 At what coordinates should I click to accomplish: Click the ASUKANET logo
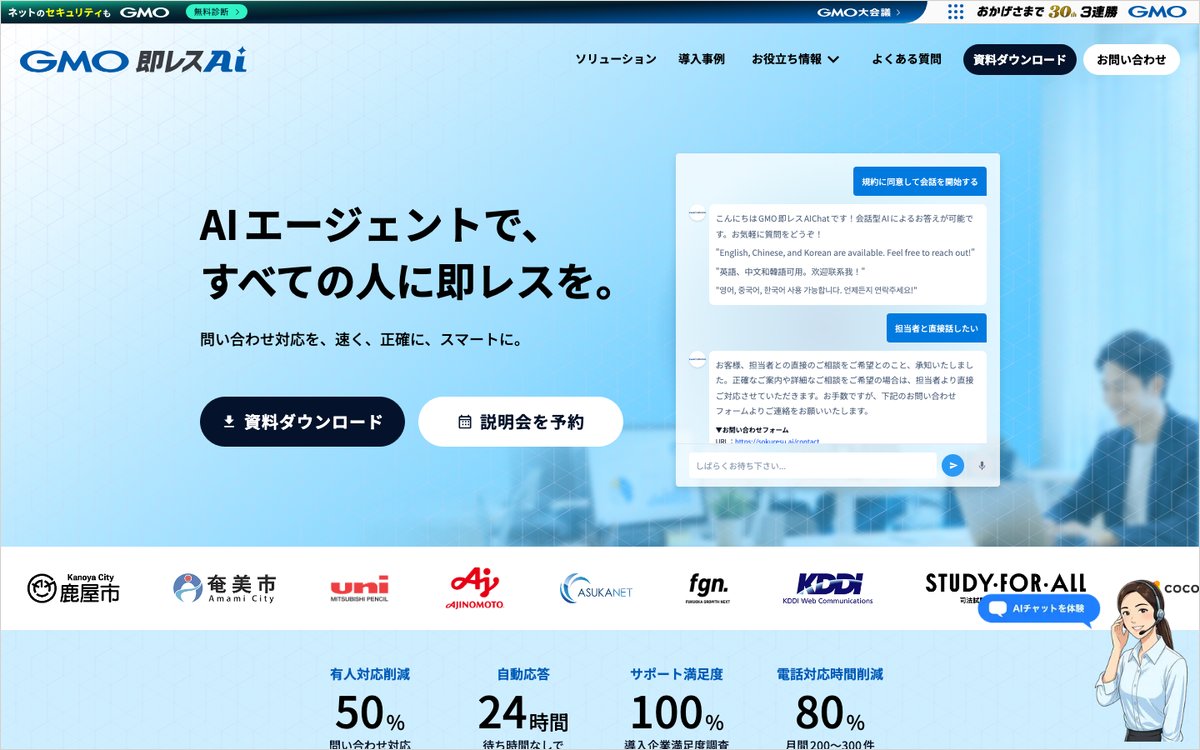pos(596,589)
